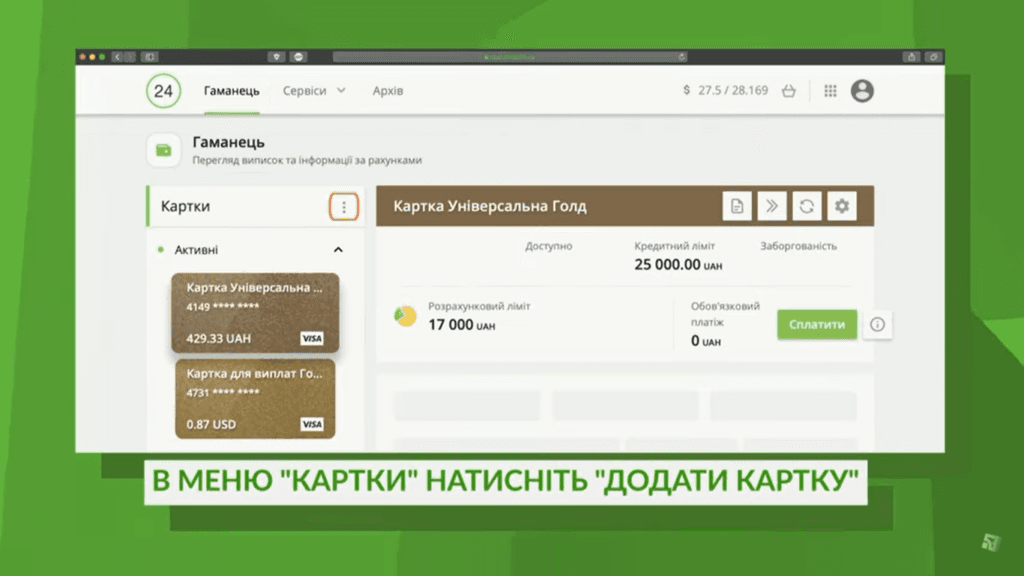Open card settings gear icon
1024x576 pixels.
point(842,206)
